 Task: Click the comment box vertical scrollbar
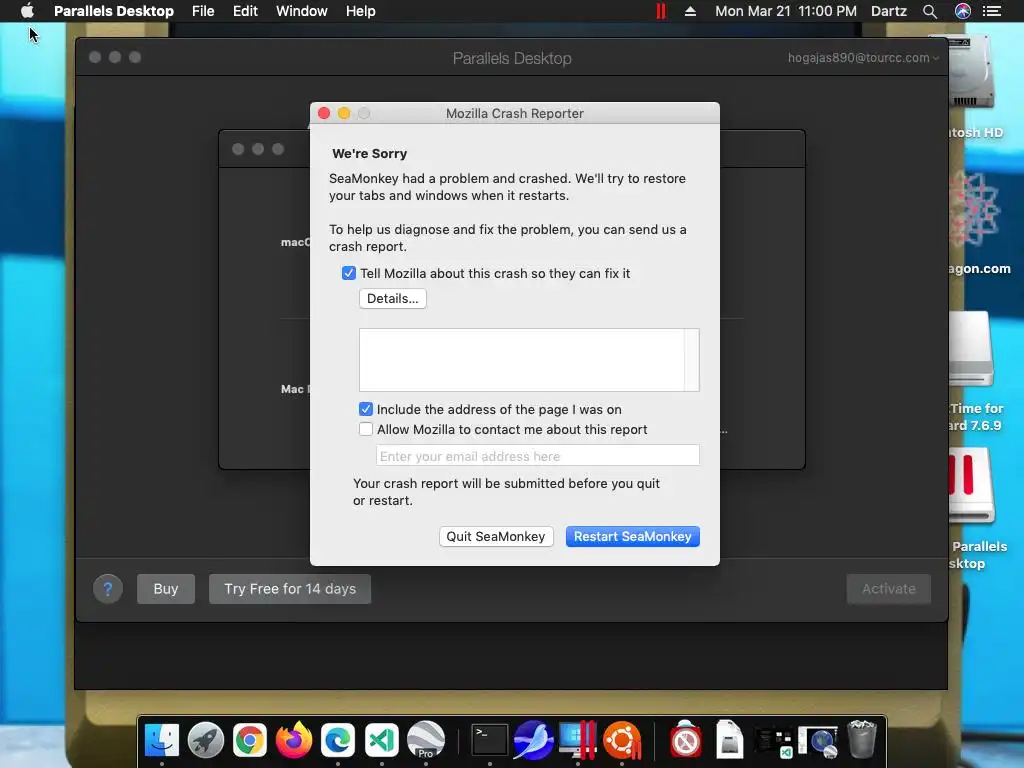point(692,360)
